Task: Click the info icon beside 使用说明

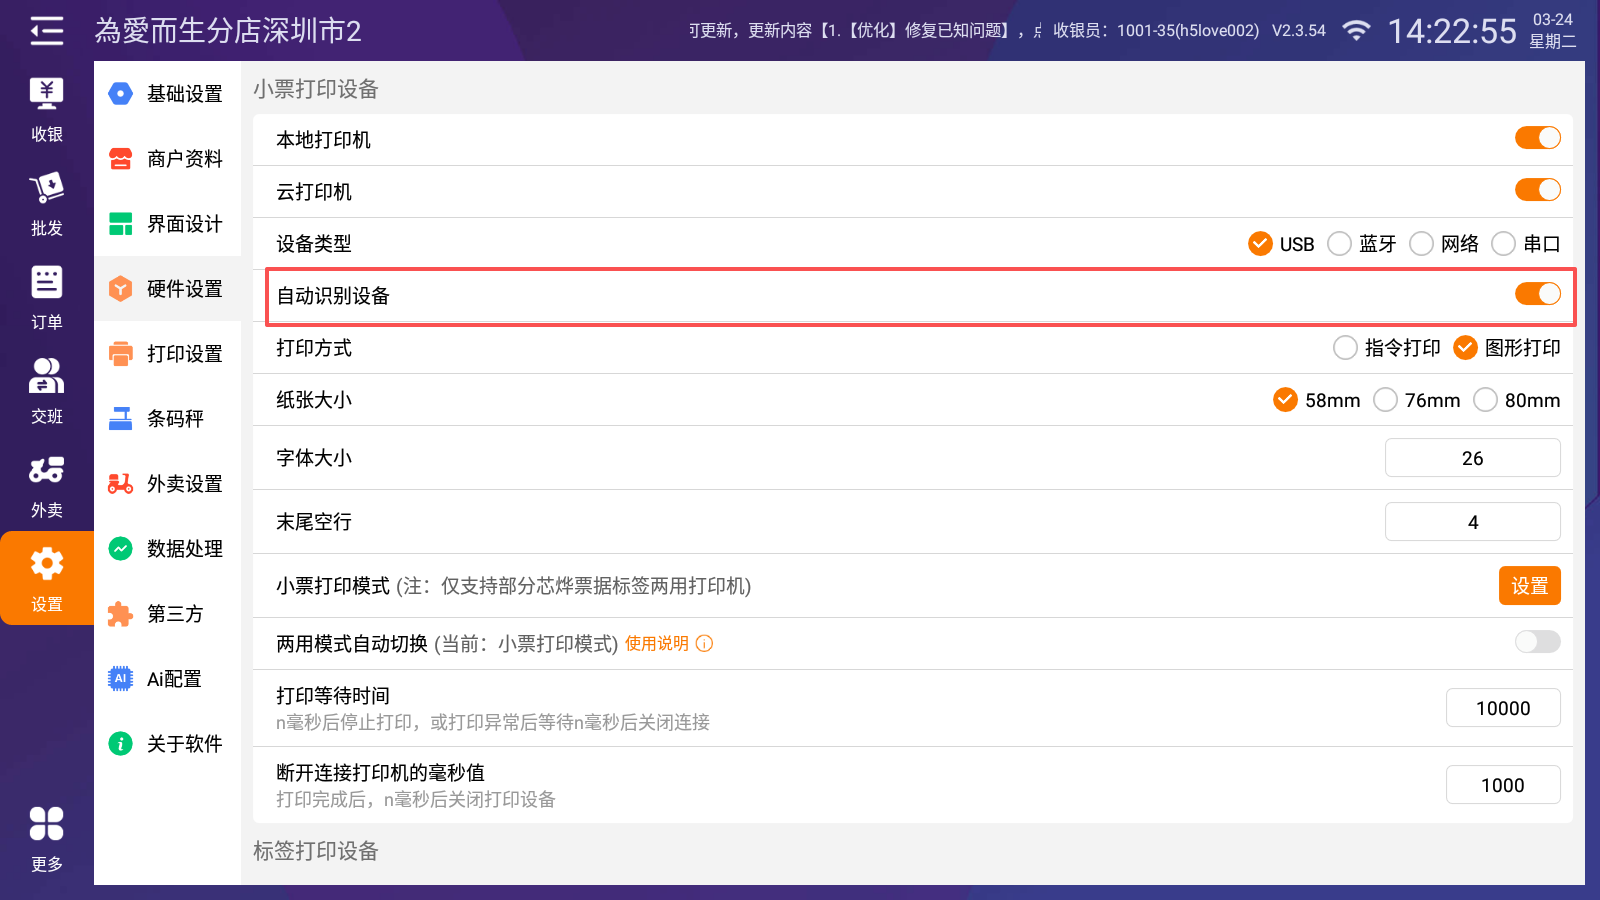Action: point(705,644)
